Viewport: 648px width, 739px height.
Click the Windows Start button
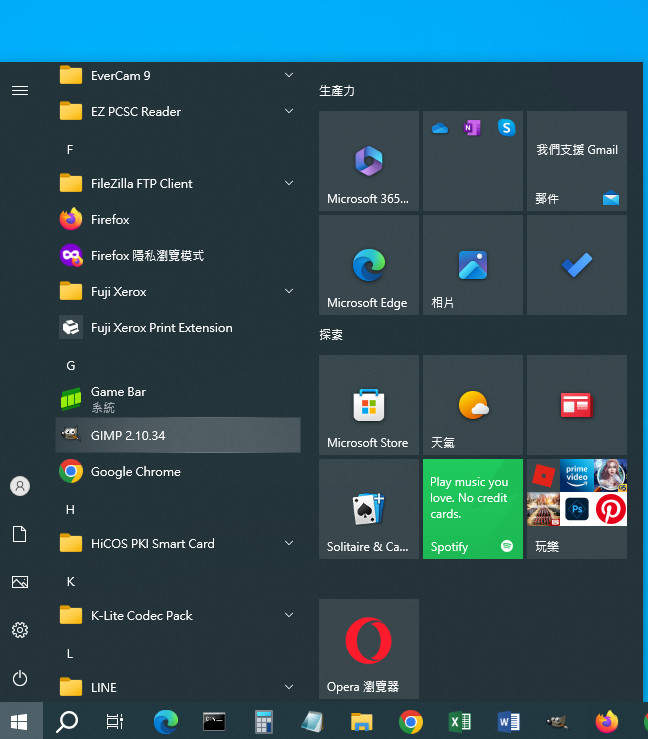click(19, 721)
